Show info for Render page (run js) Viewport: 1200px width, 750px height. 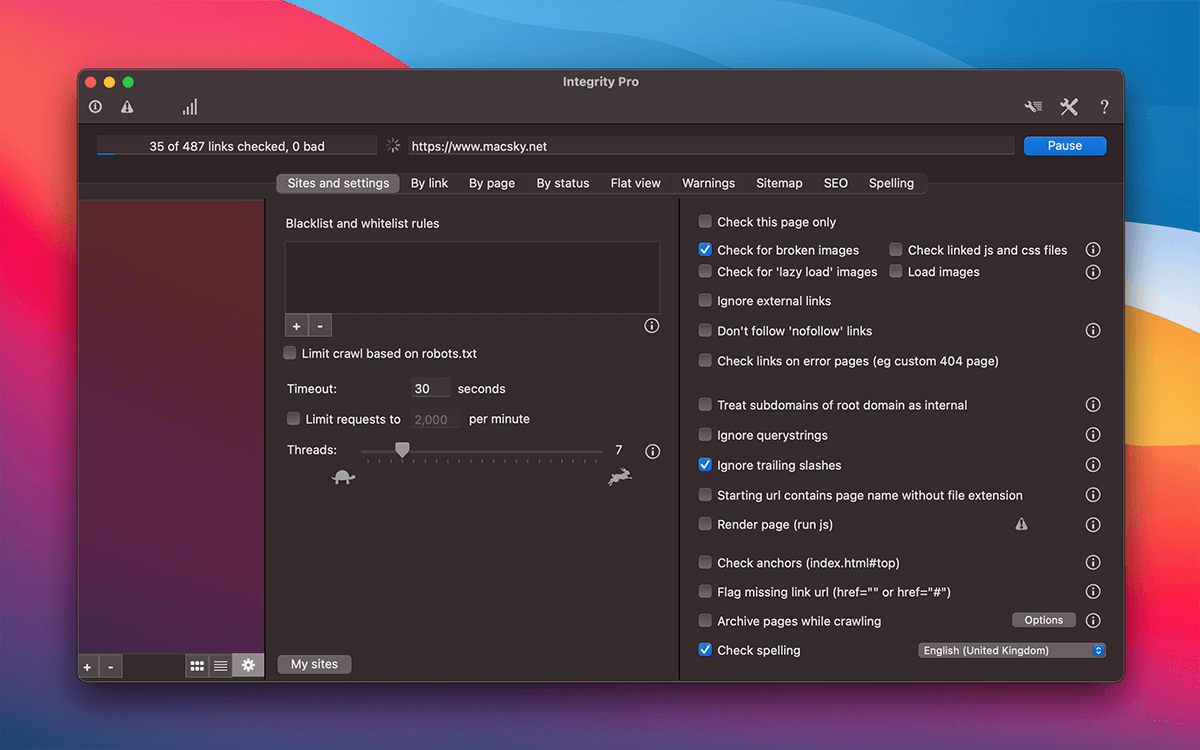[1093, 525]
